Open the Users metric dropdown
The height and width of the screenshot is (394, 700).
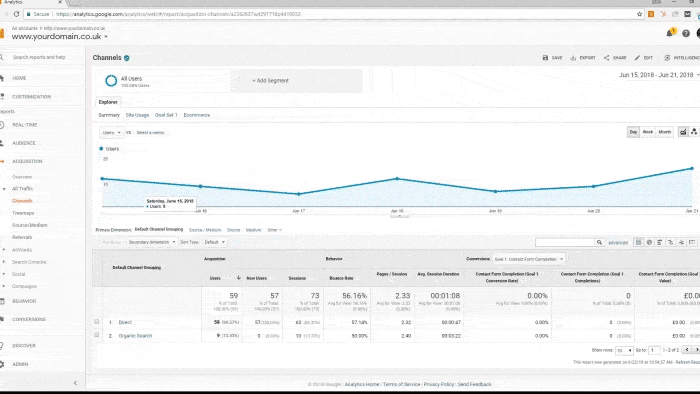coord(111,133)
